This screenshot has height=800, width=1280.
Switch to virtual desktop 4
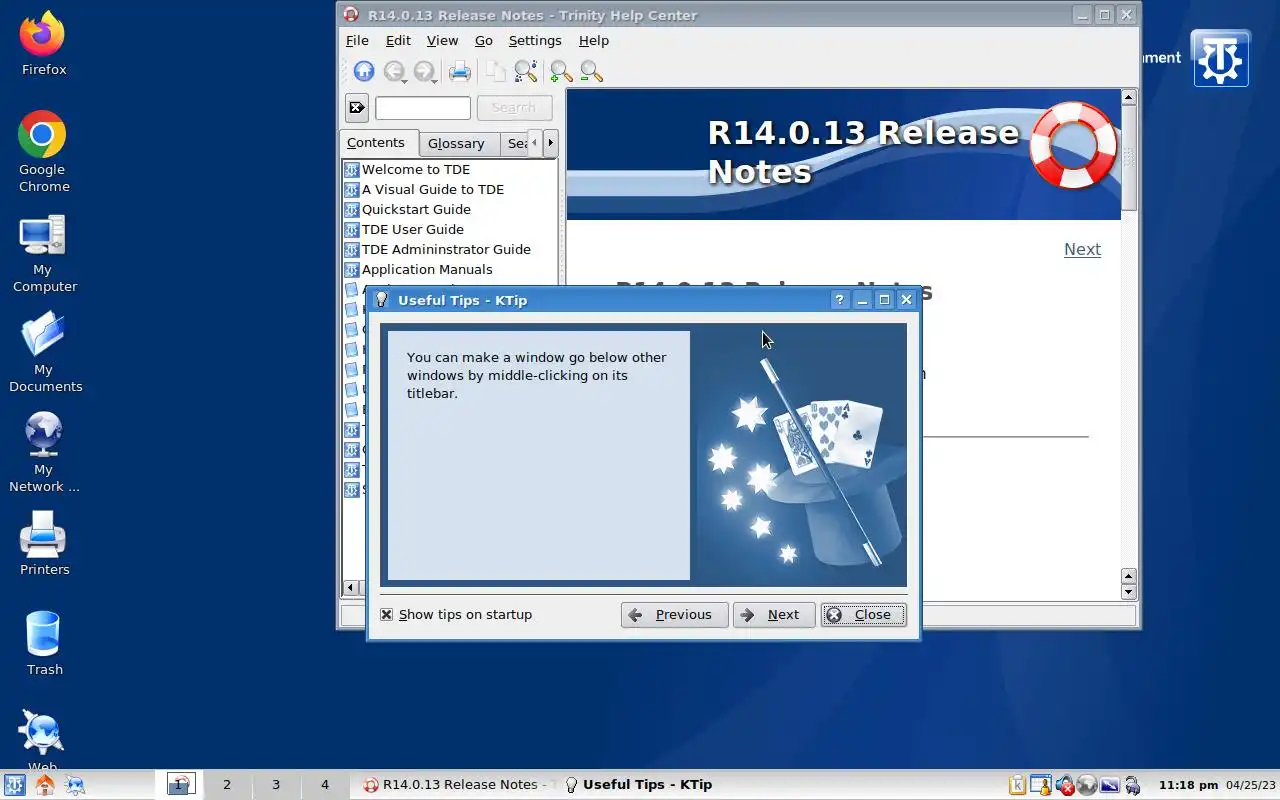point(325,785)
